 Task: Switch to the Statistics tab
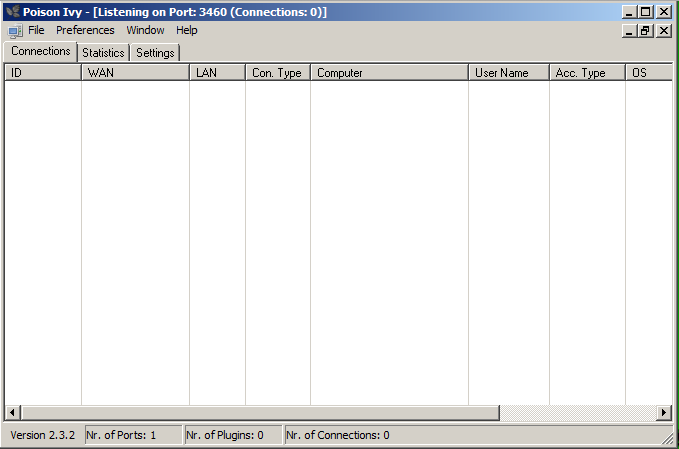103,52
